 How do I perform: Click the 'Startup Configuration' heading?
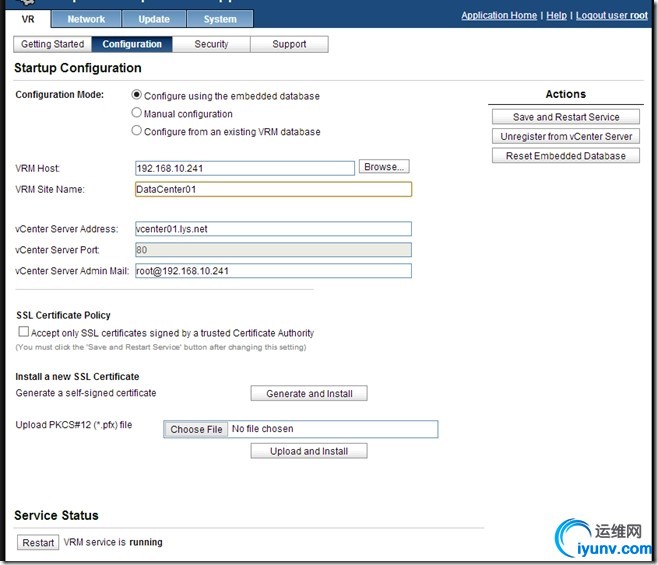78,68
